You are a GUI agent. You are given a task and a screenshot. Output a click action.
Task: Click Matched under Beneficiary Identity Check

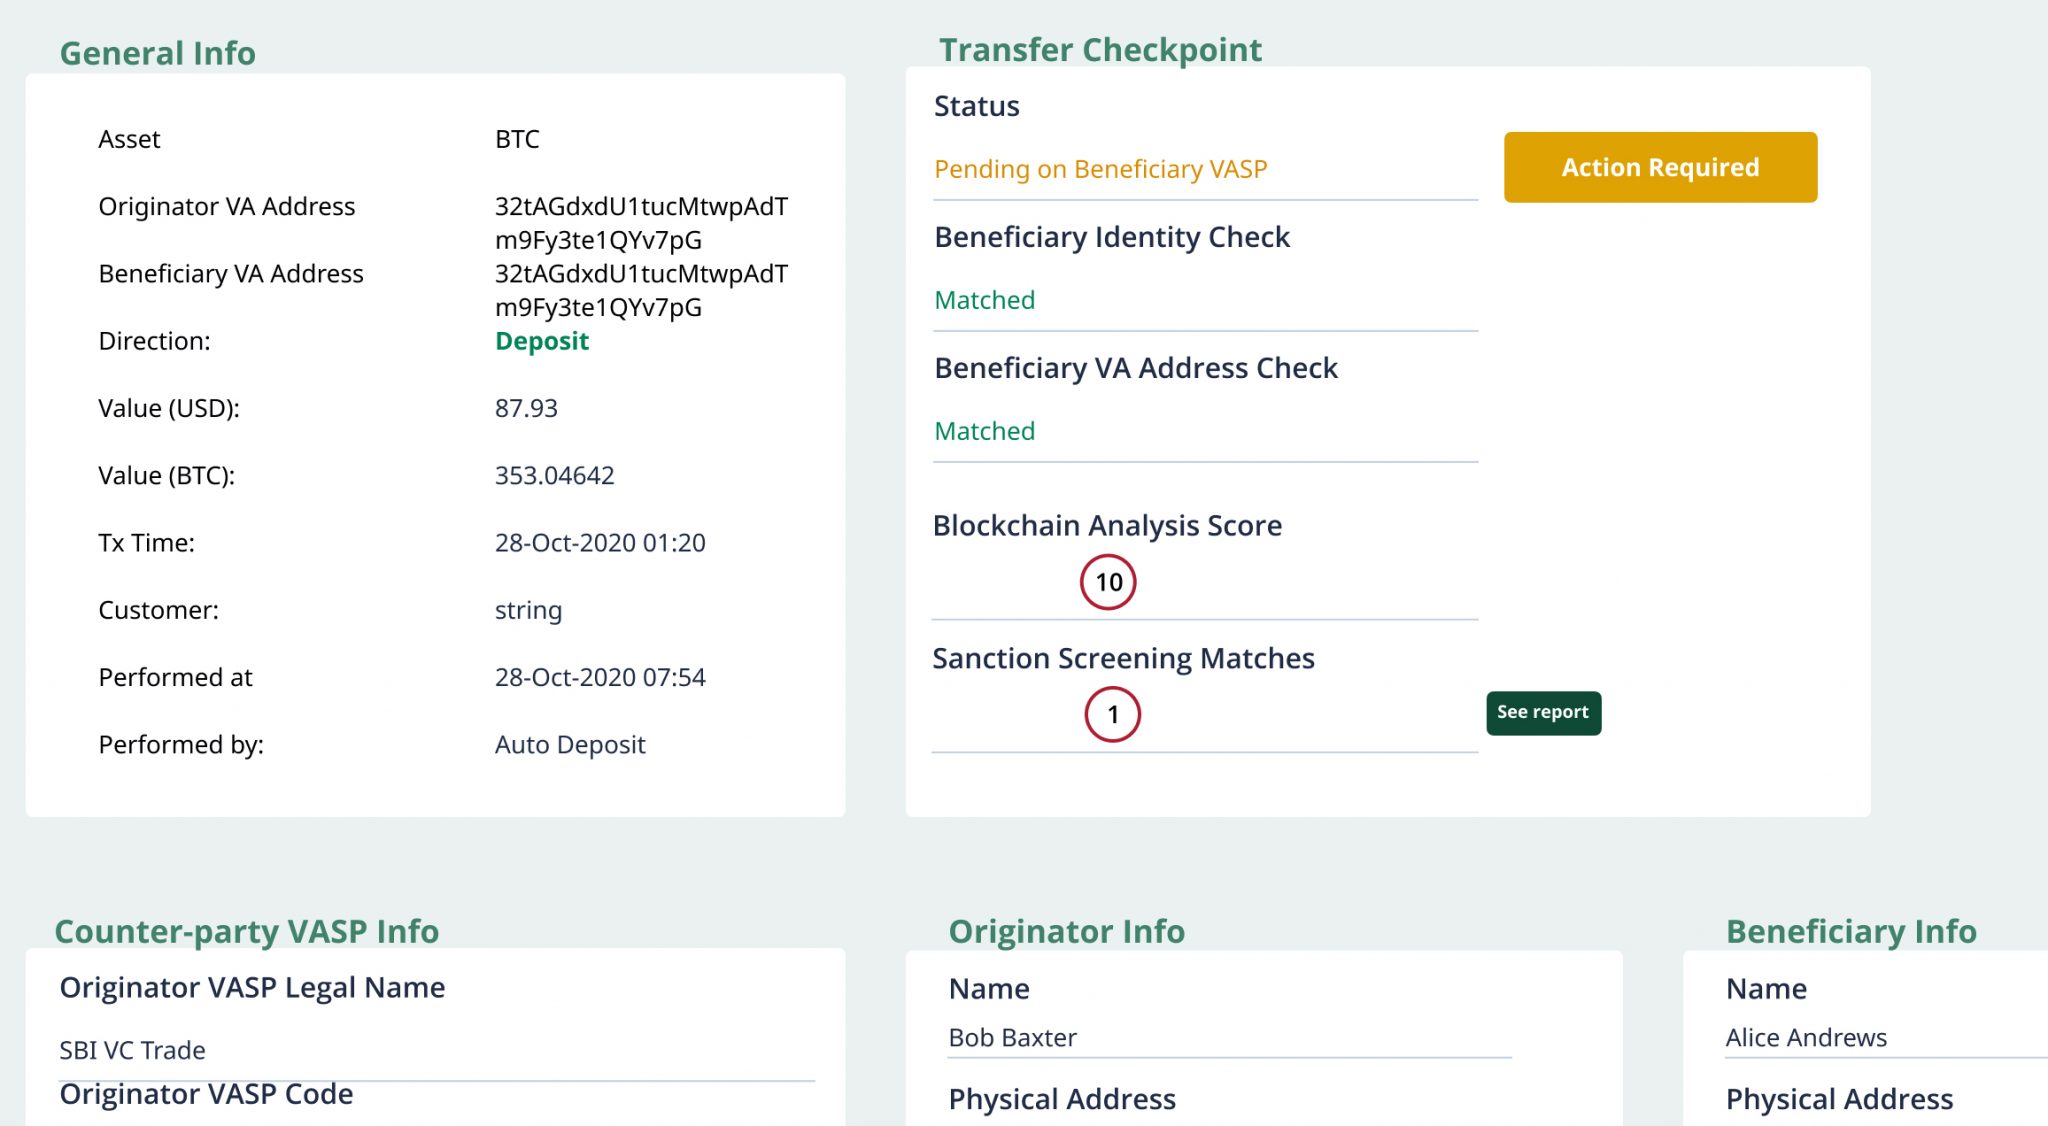(x=984, y=300)
